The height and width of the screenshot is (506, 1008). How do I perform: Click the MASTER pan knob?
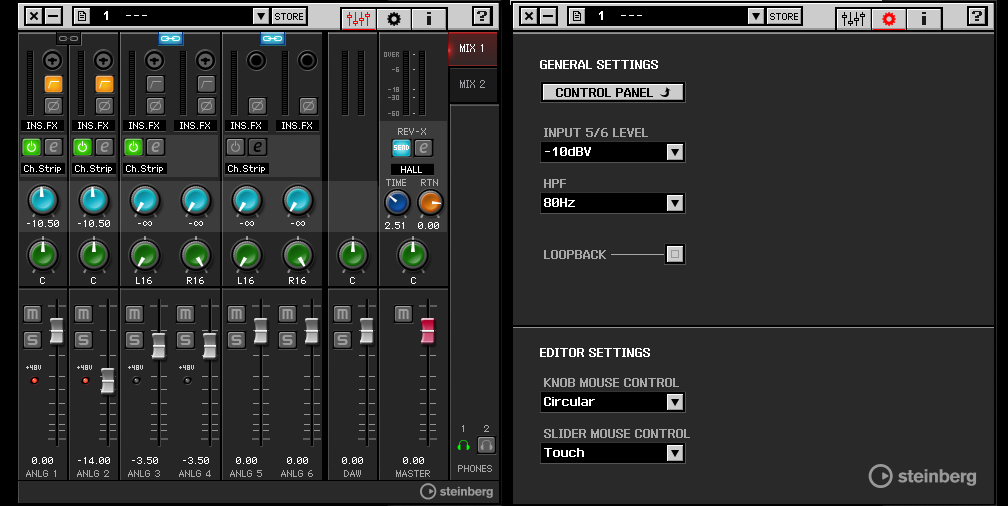pos(413,255)
